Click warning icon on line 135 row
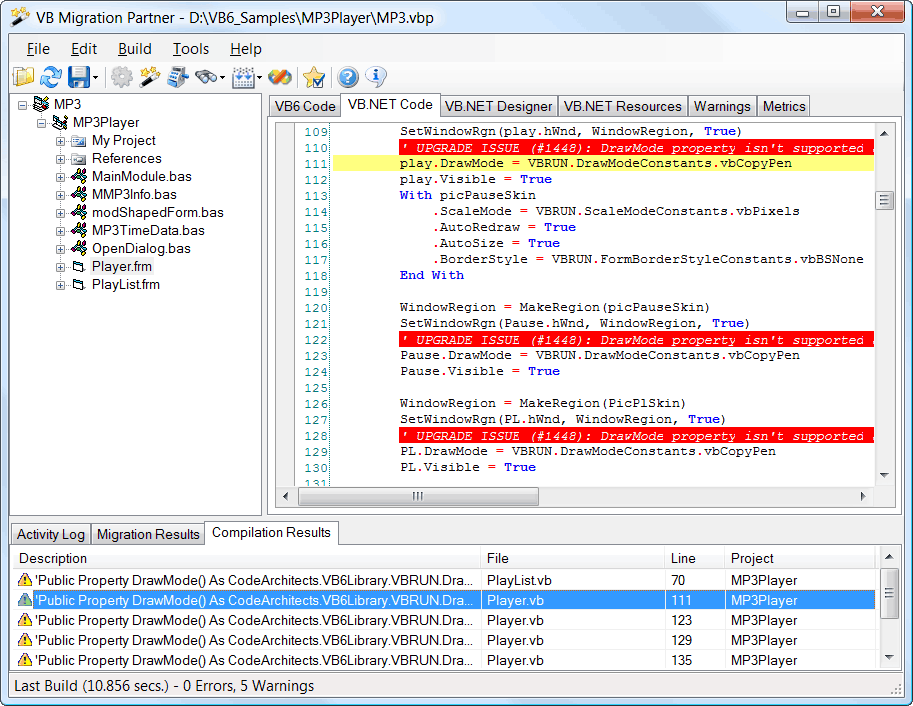Image resolution: width=913 pixels, height=706 pixels. click(x=24, y=660)
